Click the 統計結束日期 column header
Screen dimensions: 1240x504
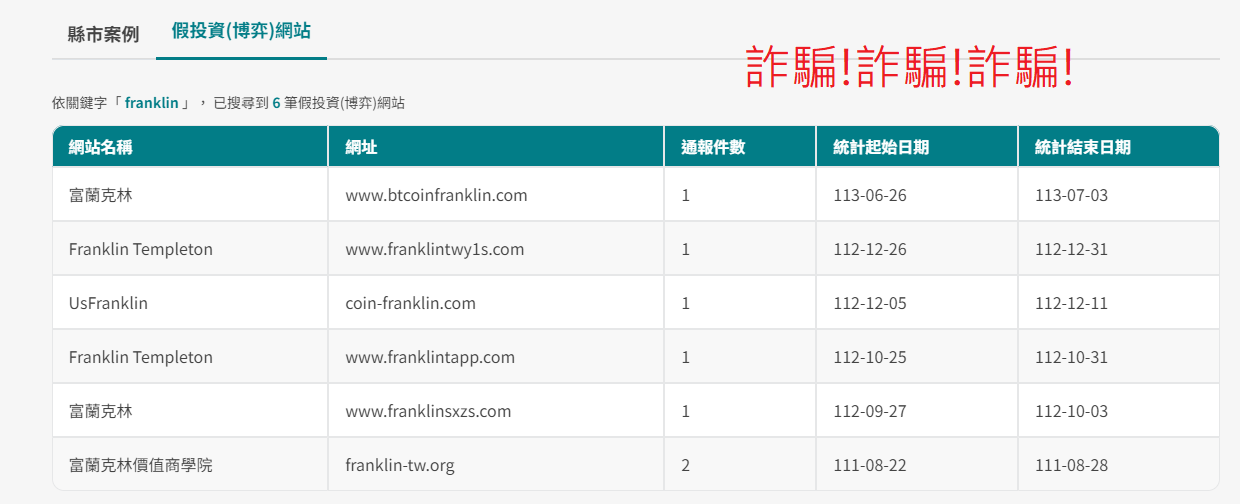coord(1082,147)
